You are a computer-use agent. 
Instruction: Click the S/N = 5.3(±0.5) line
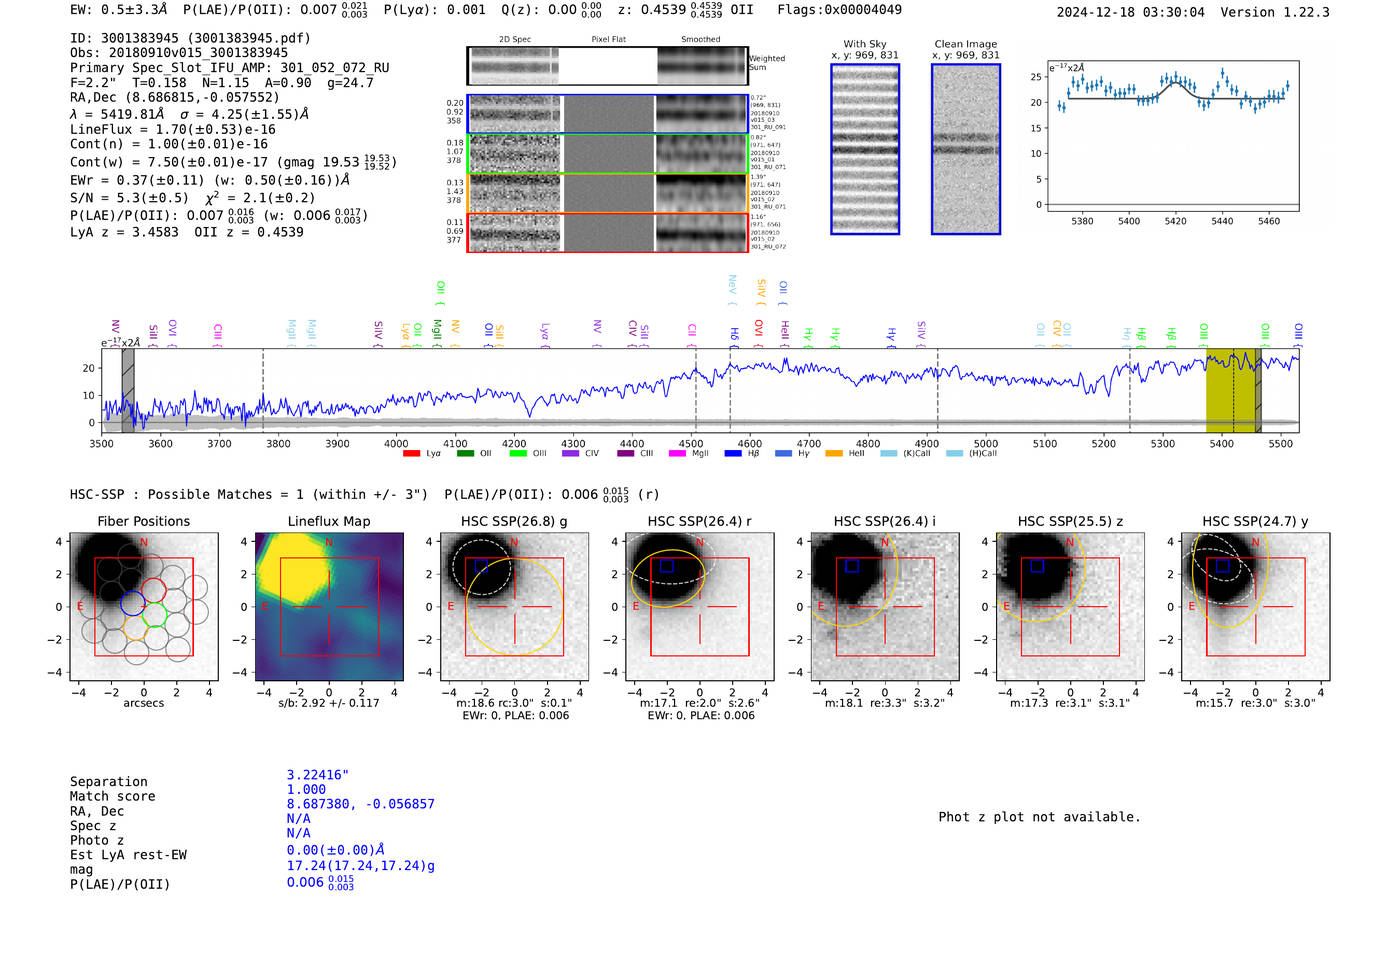coord(129,197)
